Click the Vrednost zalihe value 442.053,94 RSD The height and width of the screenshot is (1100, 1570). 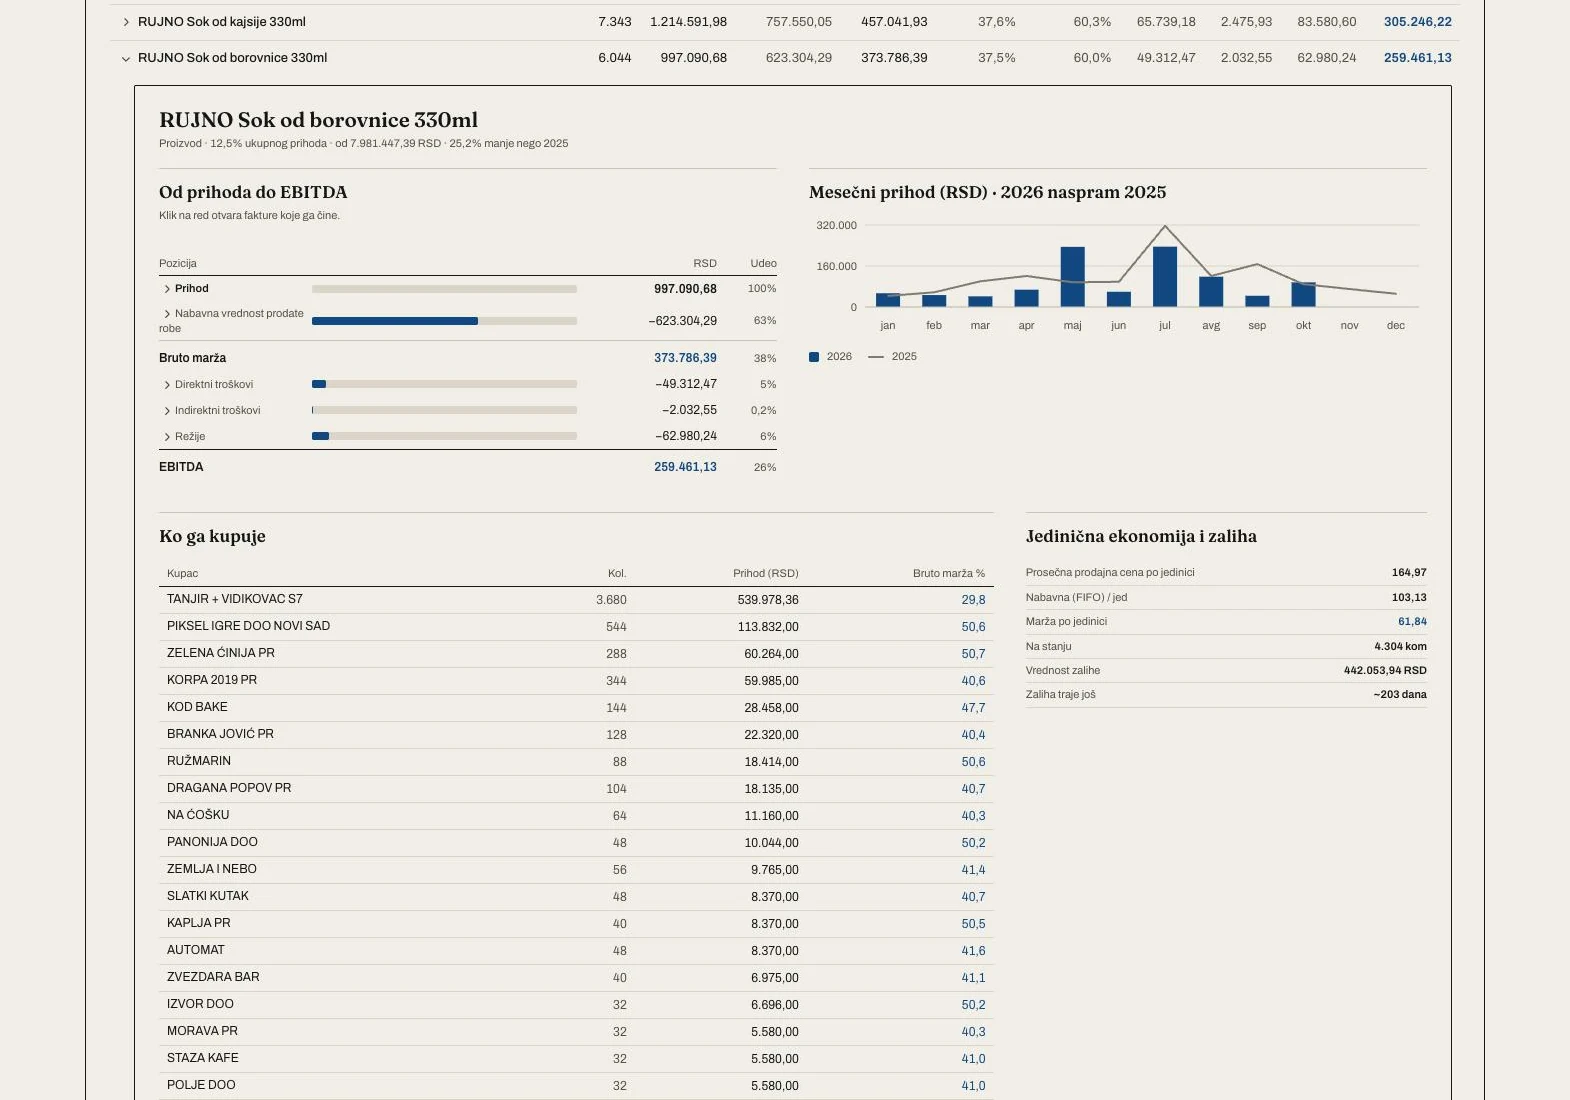1385,671
